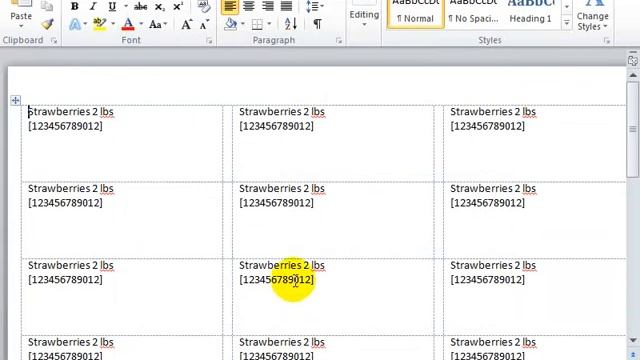Open Shading color dropdown arrow
Screen dimensions: 640x360
243,24
